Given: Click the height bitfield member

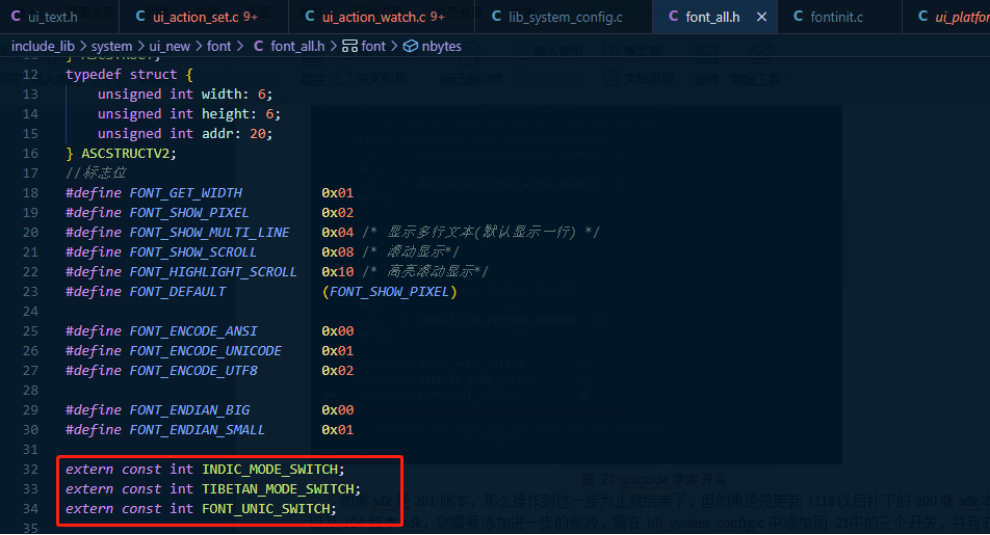Looking at the screenshot, I should click(225, 114).
